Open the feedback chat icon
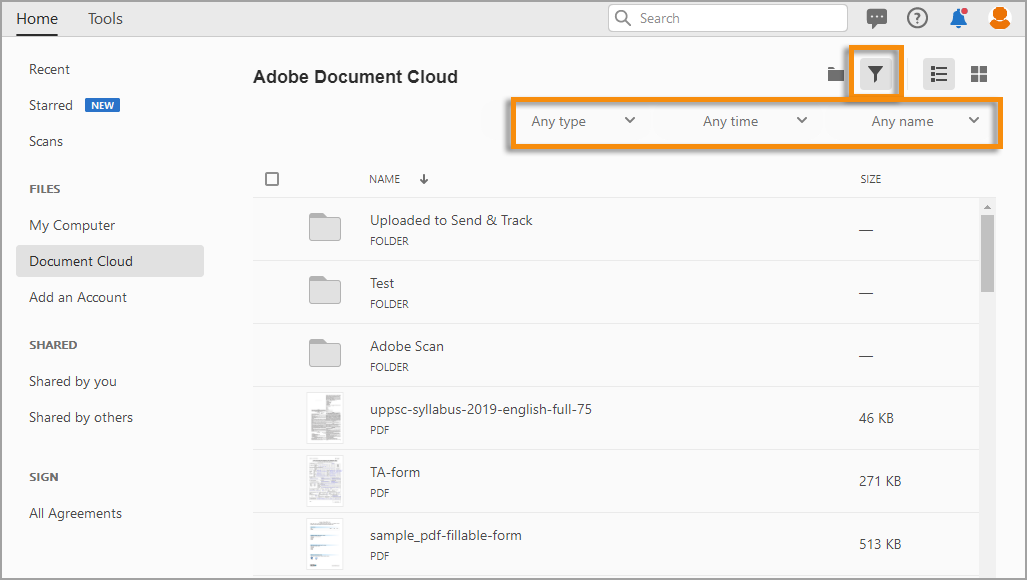The width and height of the screenshot is (1027, 580). click(x=877, y=17)
